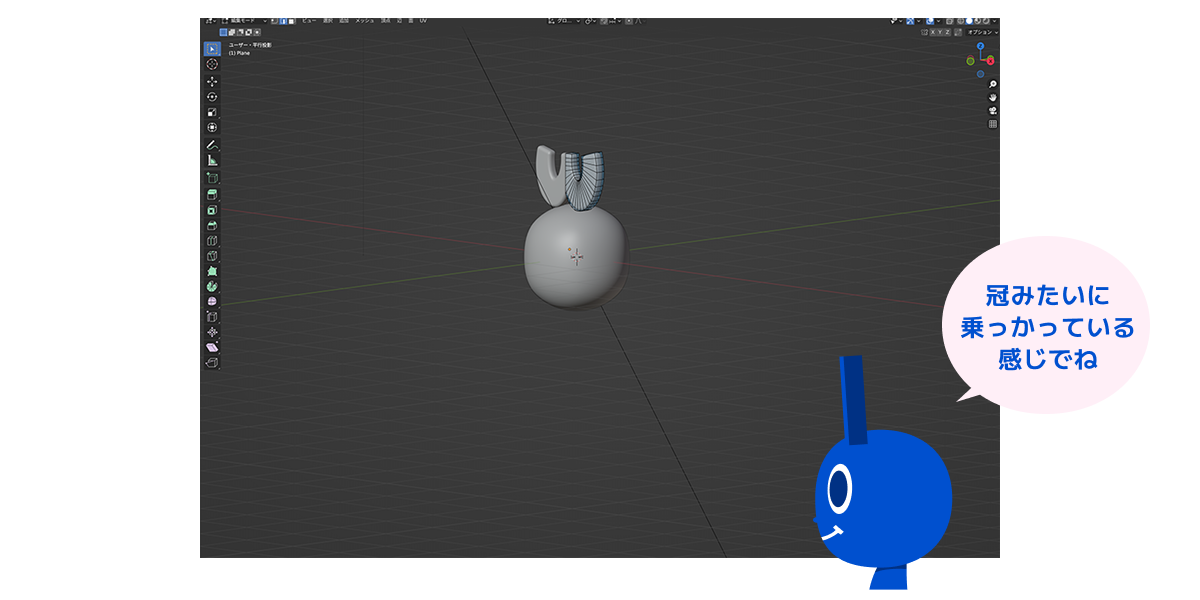The height and width of the screenshot is (600, 1200).
Task: Toggle X-ray display in header
Action: [949, 20]
